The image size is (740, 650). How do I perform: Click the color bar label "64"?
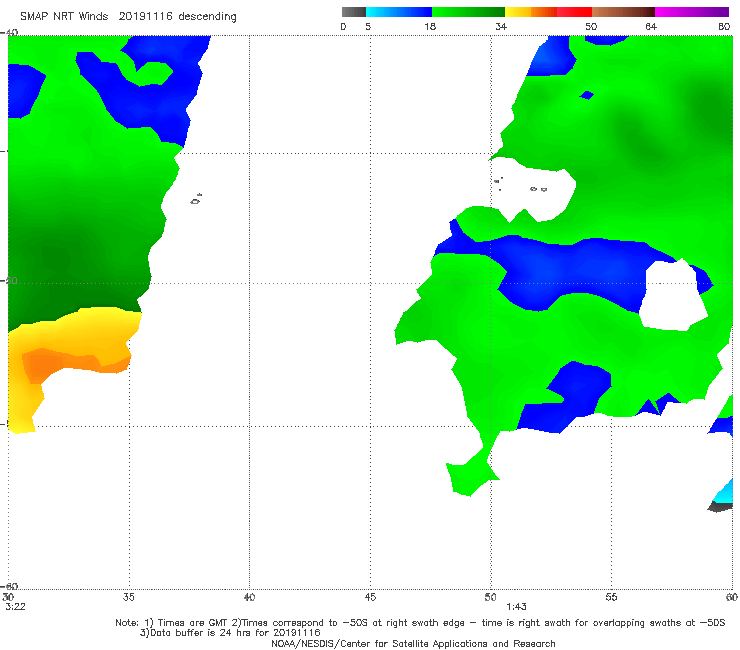651,27
